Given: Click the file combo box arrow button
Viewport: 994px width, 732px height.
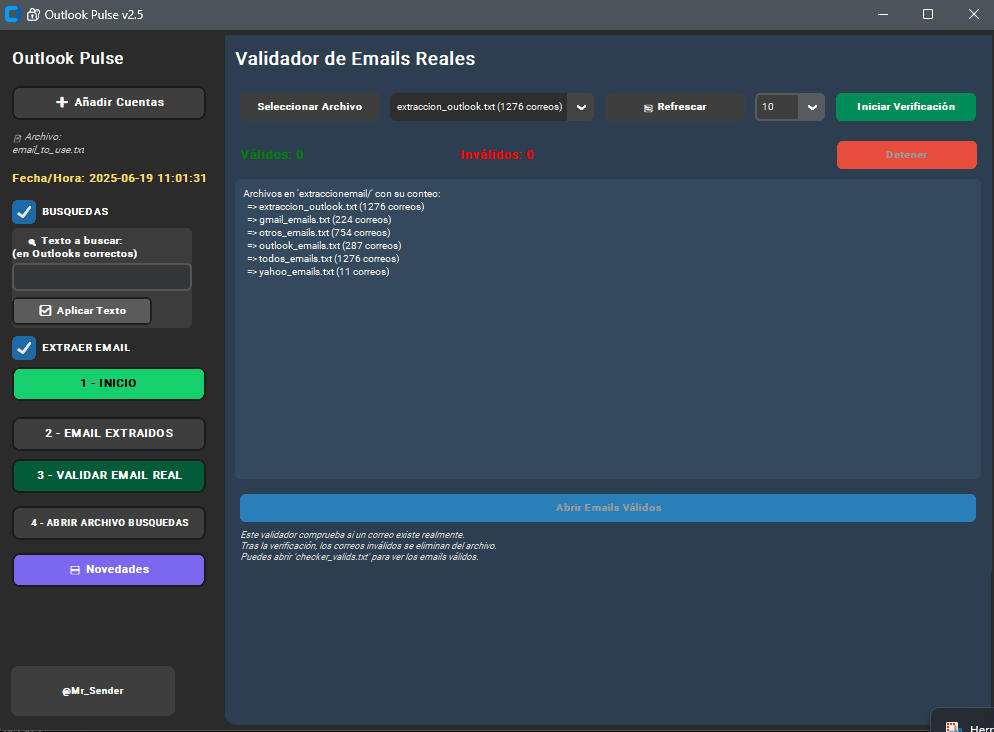Looking at the screenshot, I should click(581, 107).
